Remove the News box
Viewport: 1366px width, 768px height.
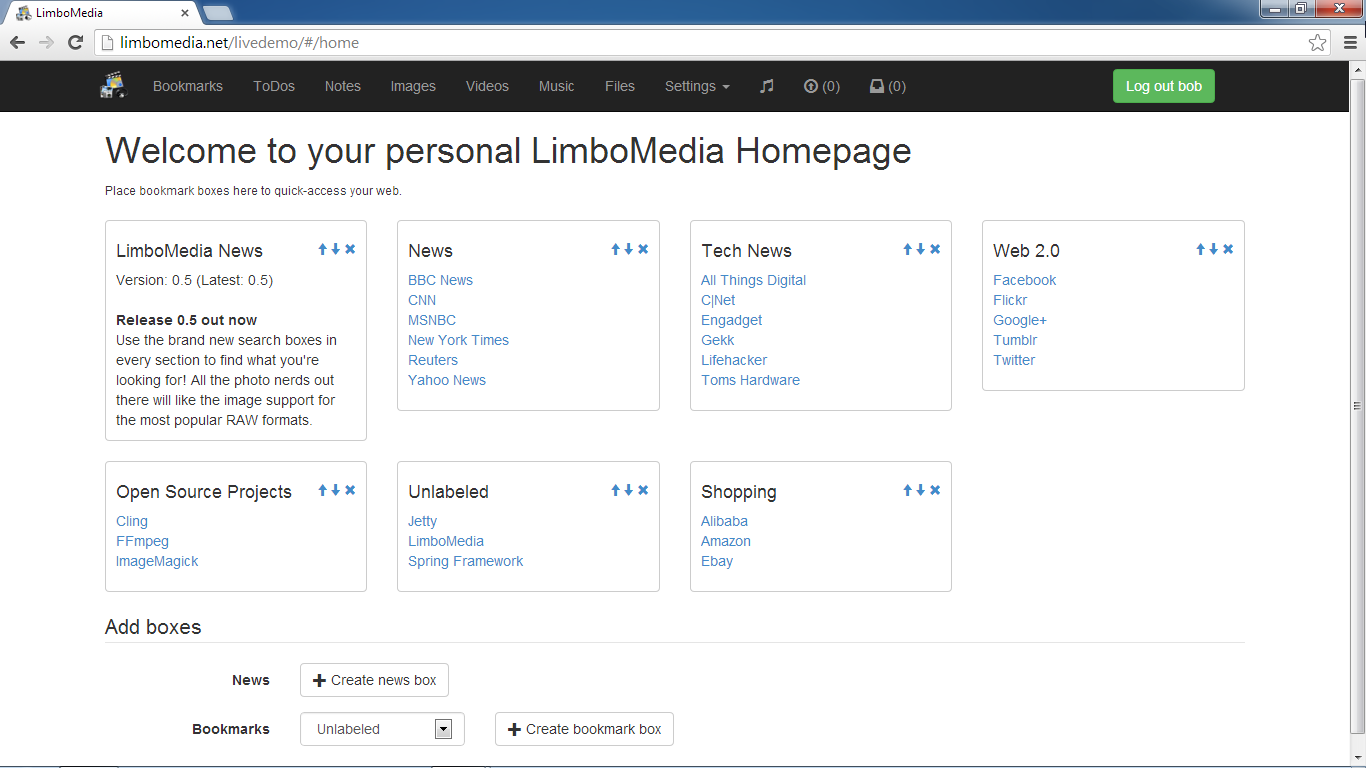[x=643, y=249]
